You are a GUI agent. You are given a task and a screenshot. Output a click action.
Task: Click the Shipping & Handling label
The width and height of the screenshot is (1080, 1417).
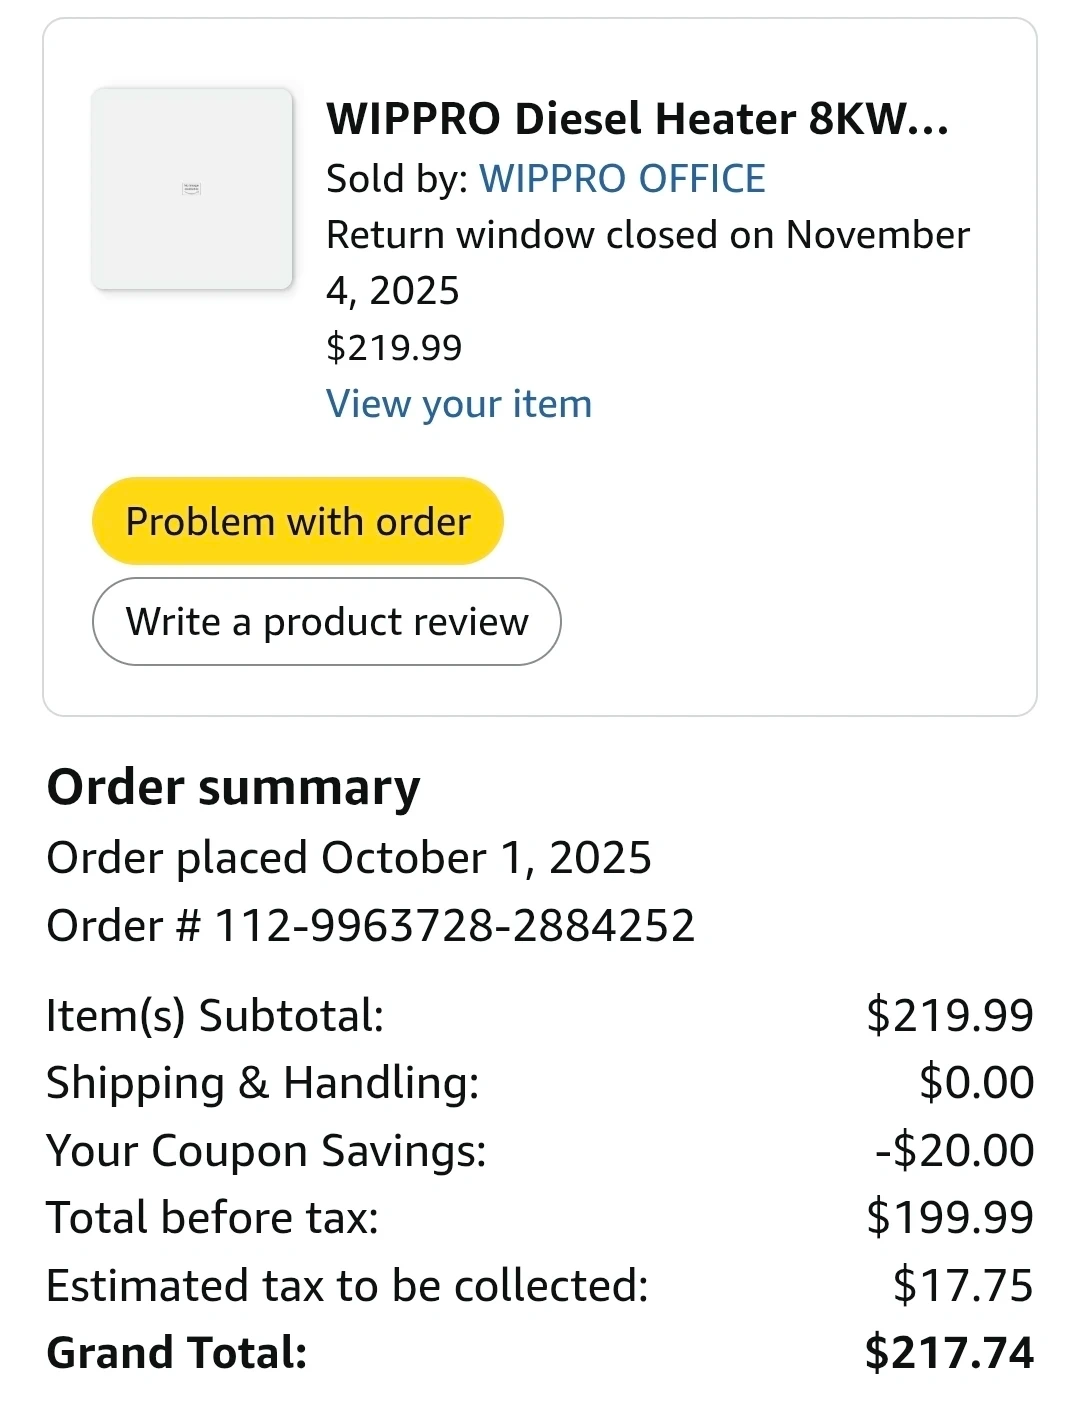pyautogui.click(x=263, y=1083)
